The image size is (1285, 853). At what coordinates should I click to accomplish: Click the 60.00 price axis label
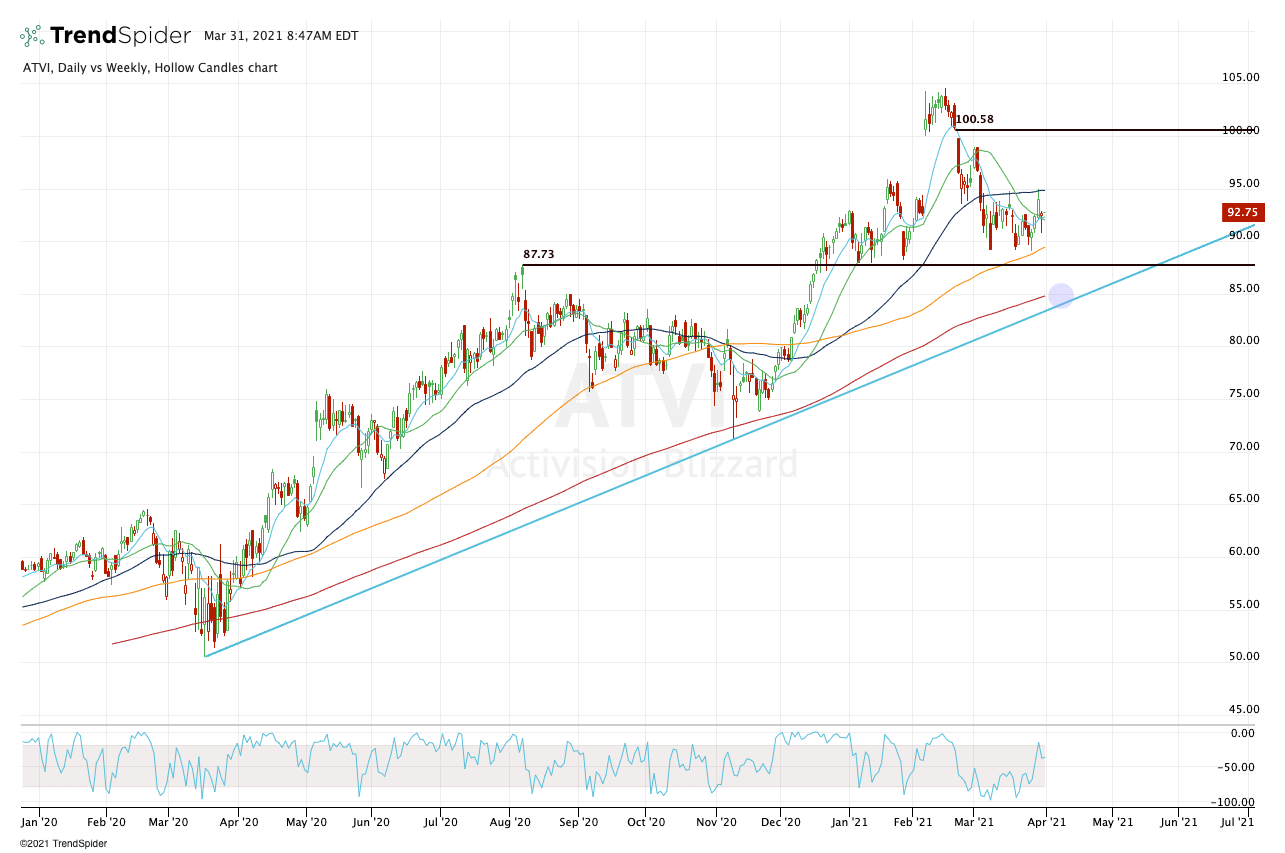[x=1246, y=551]
